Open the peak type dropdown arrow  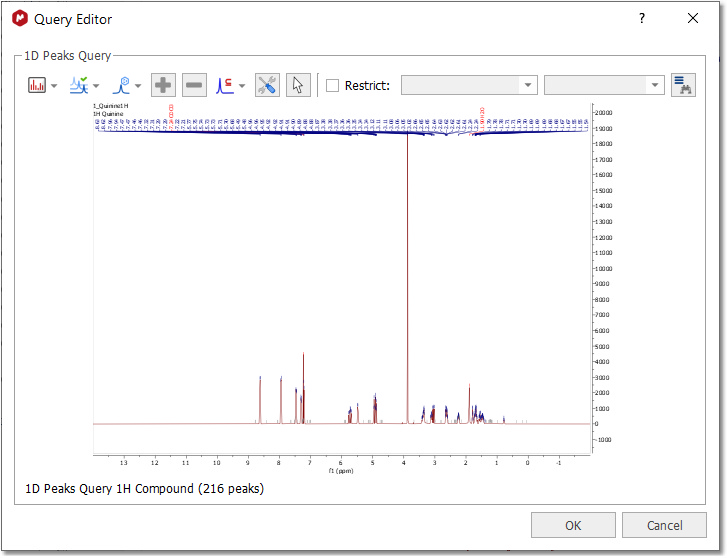242,86
